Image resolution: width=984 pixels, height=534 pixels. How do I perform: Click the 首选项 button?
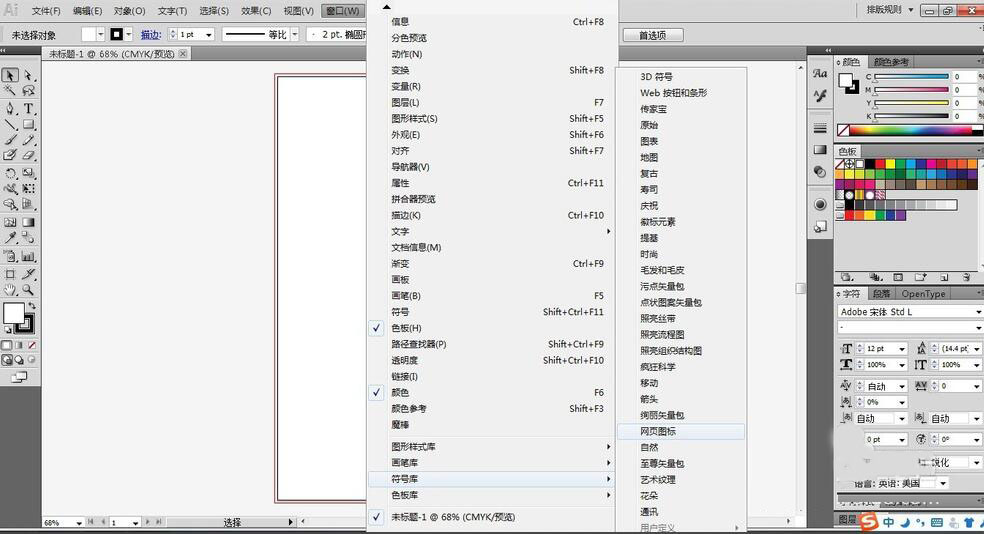pyautogui.click(x=653, y=35)
